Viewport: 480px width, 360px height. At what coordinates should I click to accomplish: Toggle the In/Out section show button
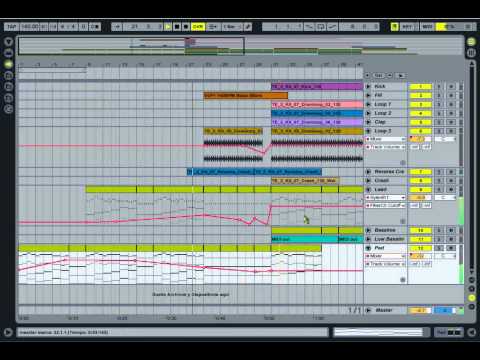[x=472, y=280]
